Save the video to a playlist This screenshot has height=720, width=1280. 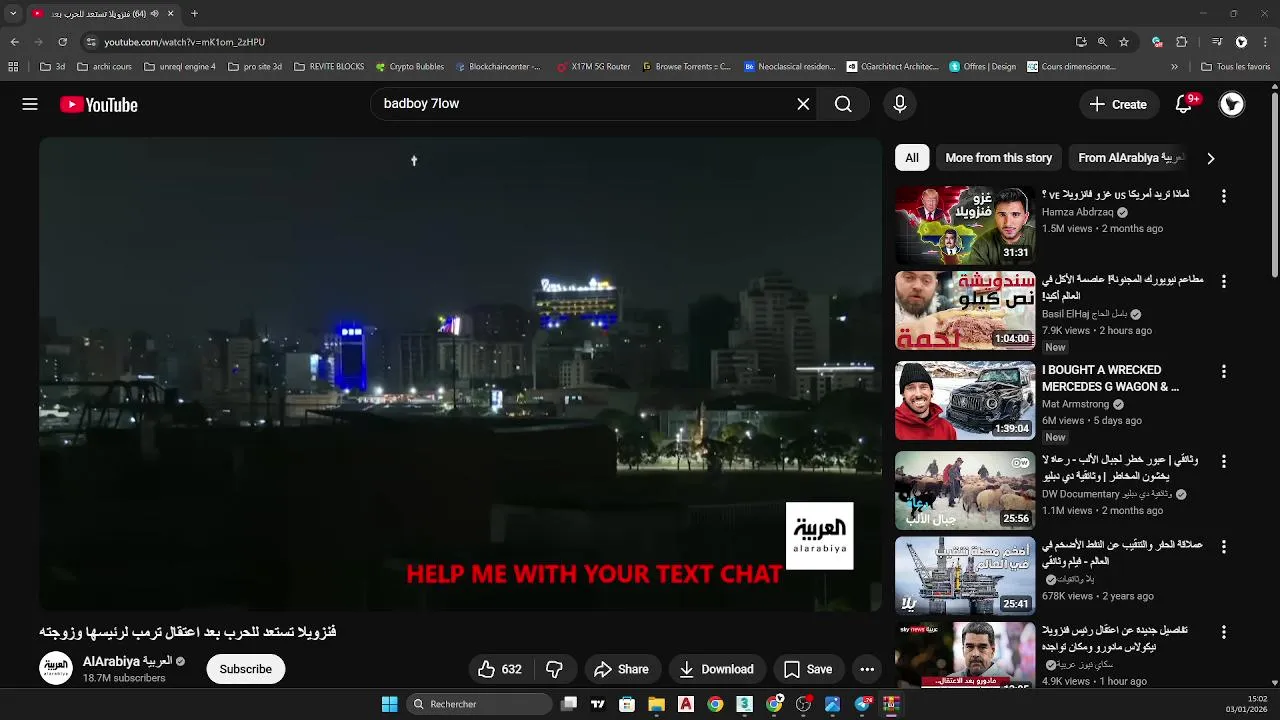coord(808,669)
